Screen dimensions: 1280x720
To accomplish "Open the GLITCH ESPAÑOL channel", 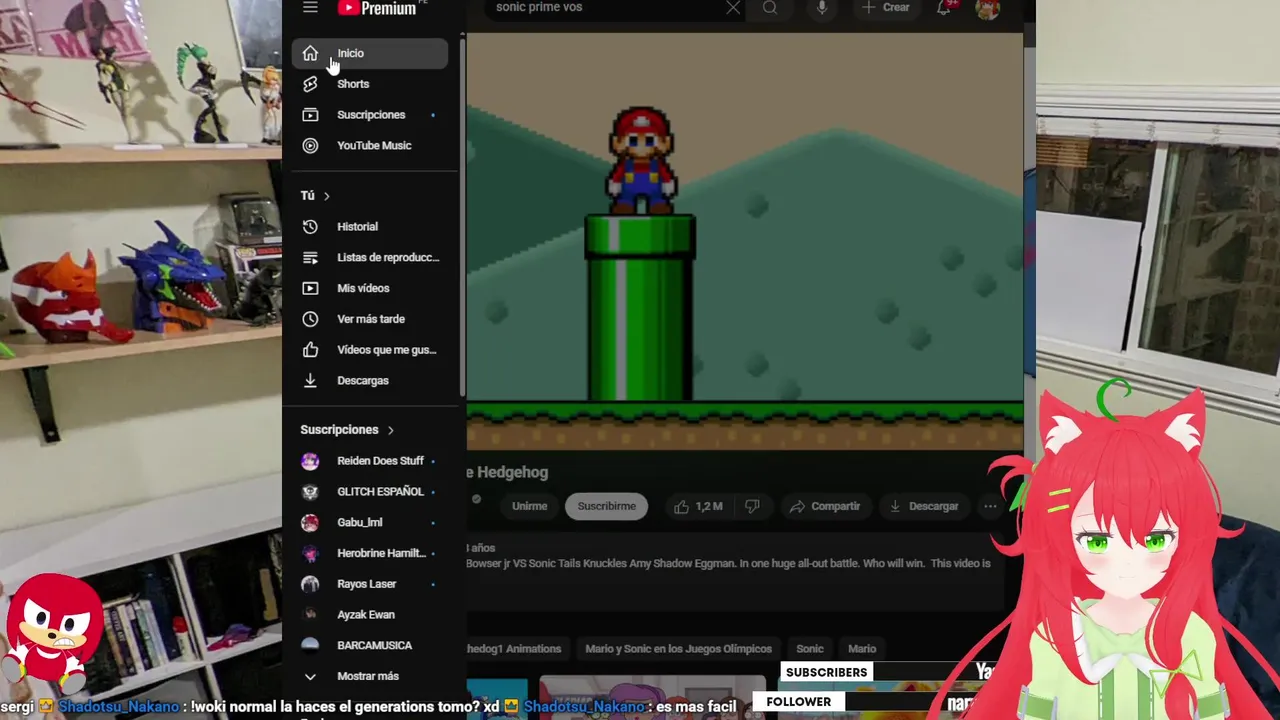I will [x=370, y=492].
